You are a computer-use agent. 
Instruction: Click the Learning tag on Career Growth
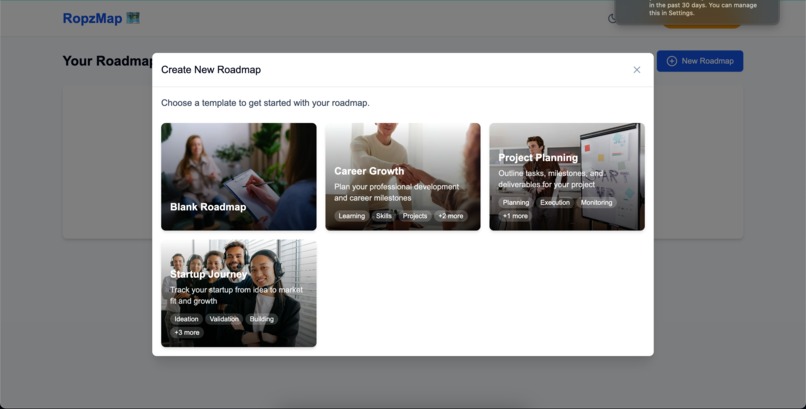point(352,216)
